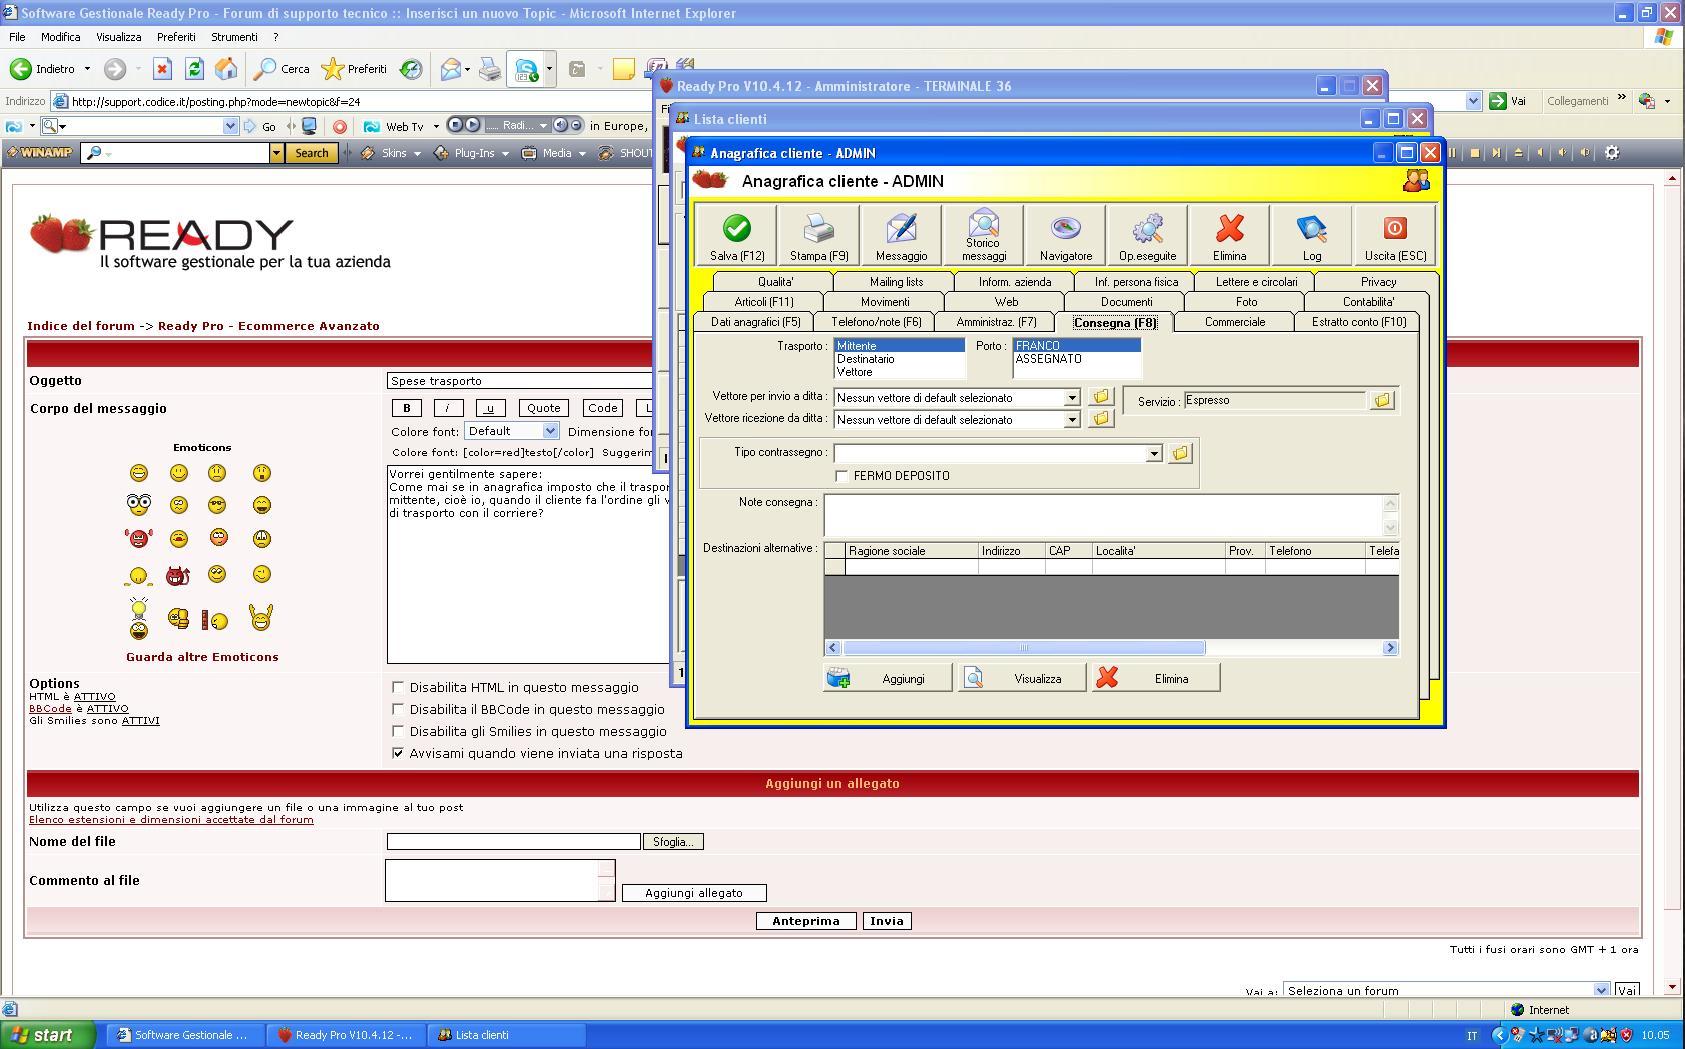The width and height of the screenshot is (1685, 1049).
Task: Click the Windows Start button
Action: tap(48, 1035)
